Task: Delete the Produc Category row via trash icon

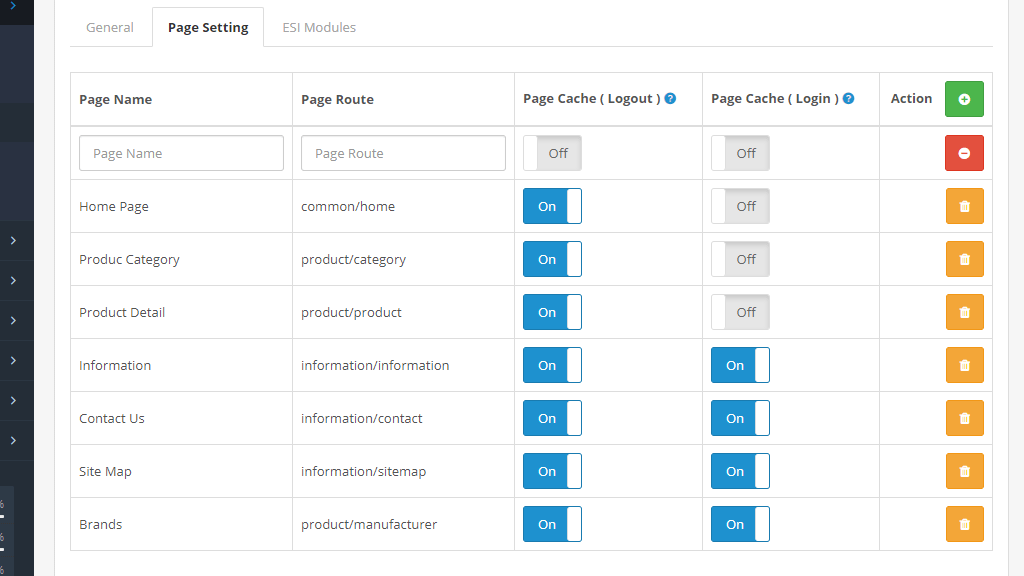Action: click(x=964, y=259)
